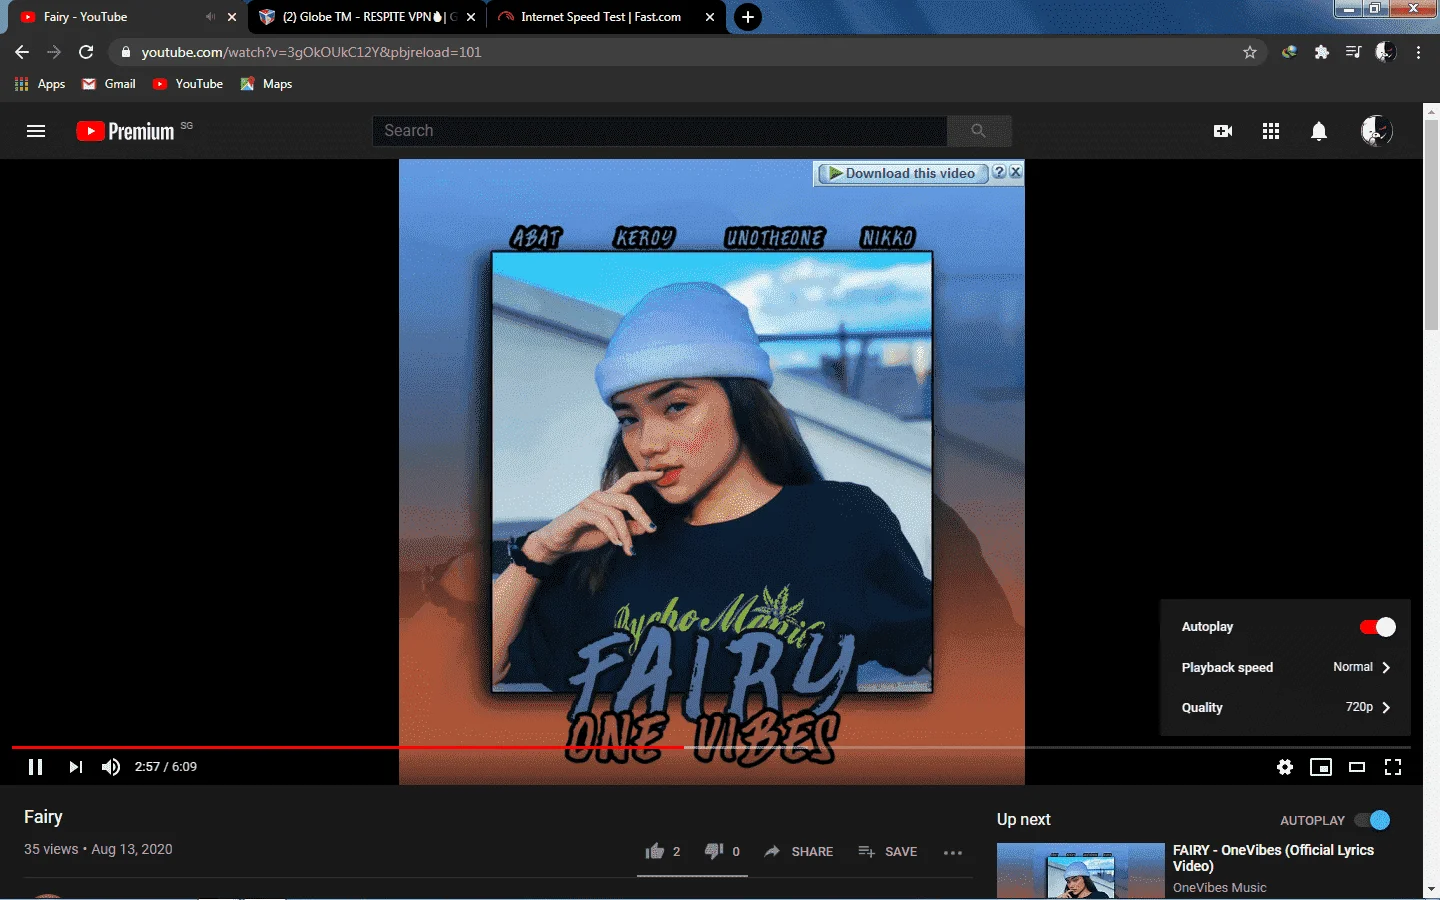
Task: Click the 'Fairy' video title text
Action: 43,817
